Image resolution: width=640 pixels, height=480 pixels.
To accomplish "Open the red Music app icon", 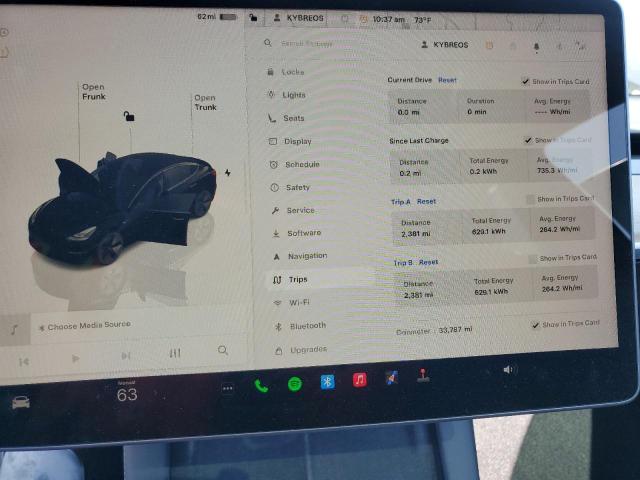I will [360, 380].
